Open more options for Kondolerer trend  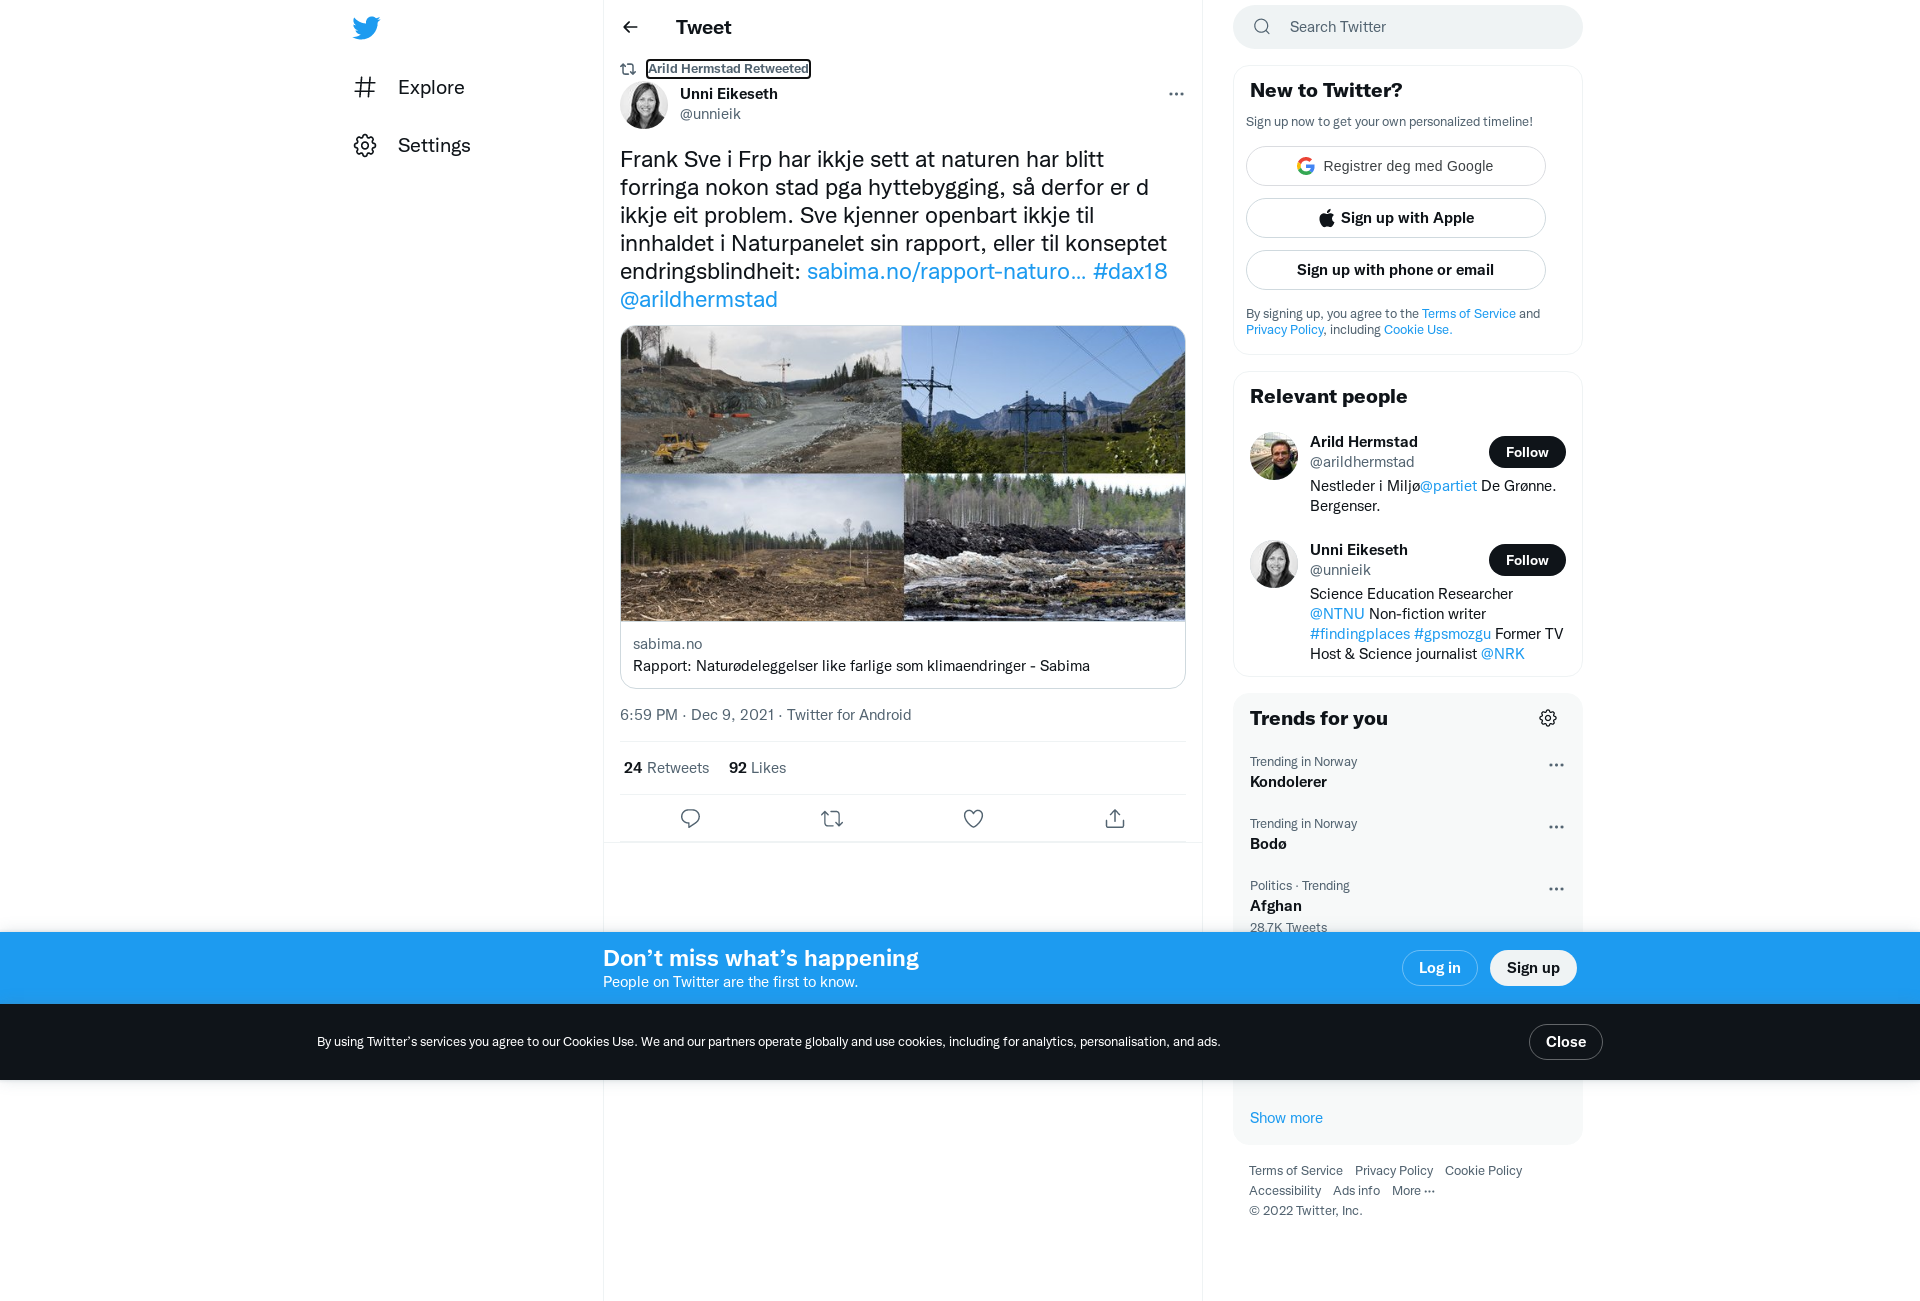[x=1556, y=765]
